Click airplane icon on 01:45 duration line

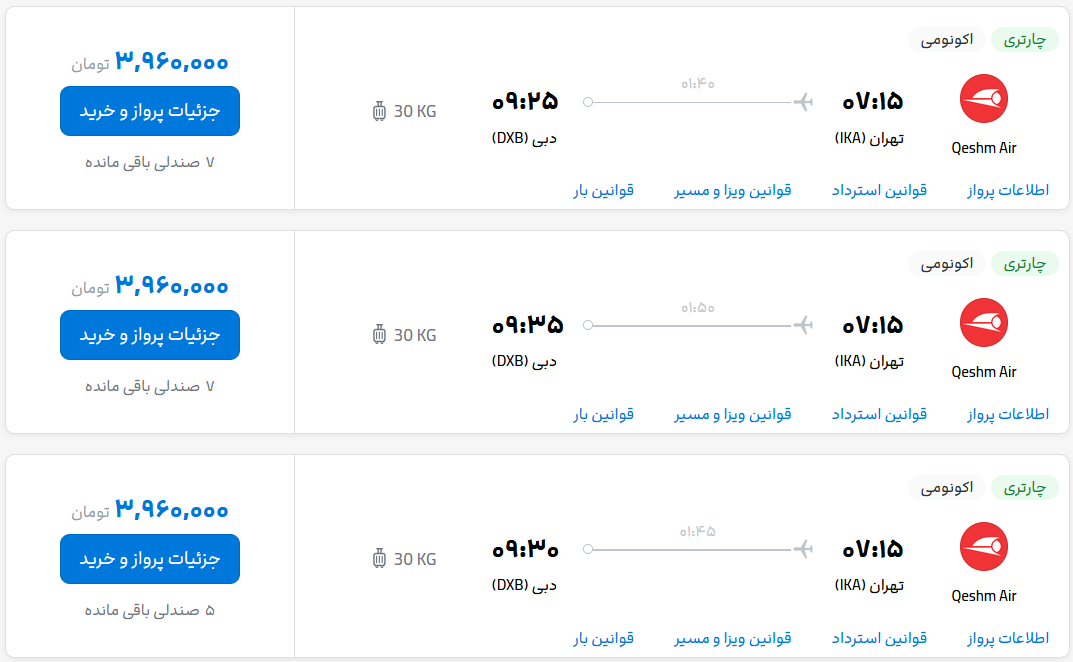tap(803, 549)
